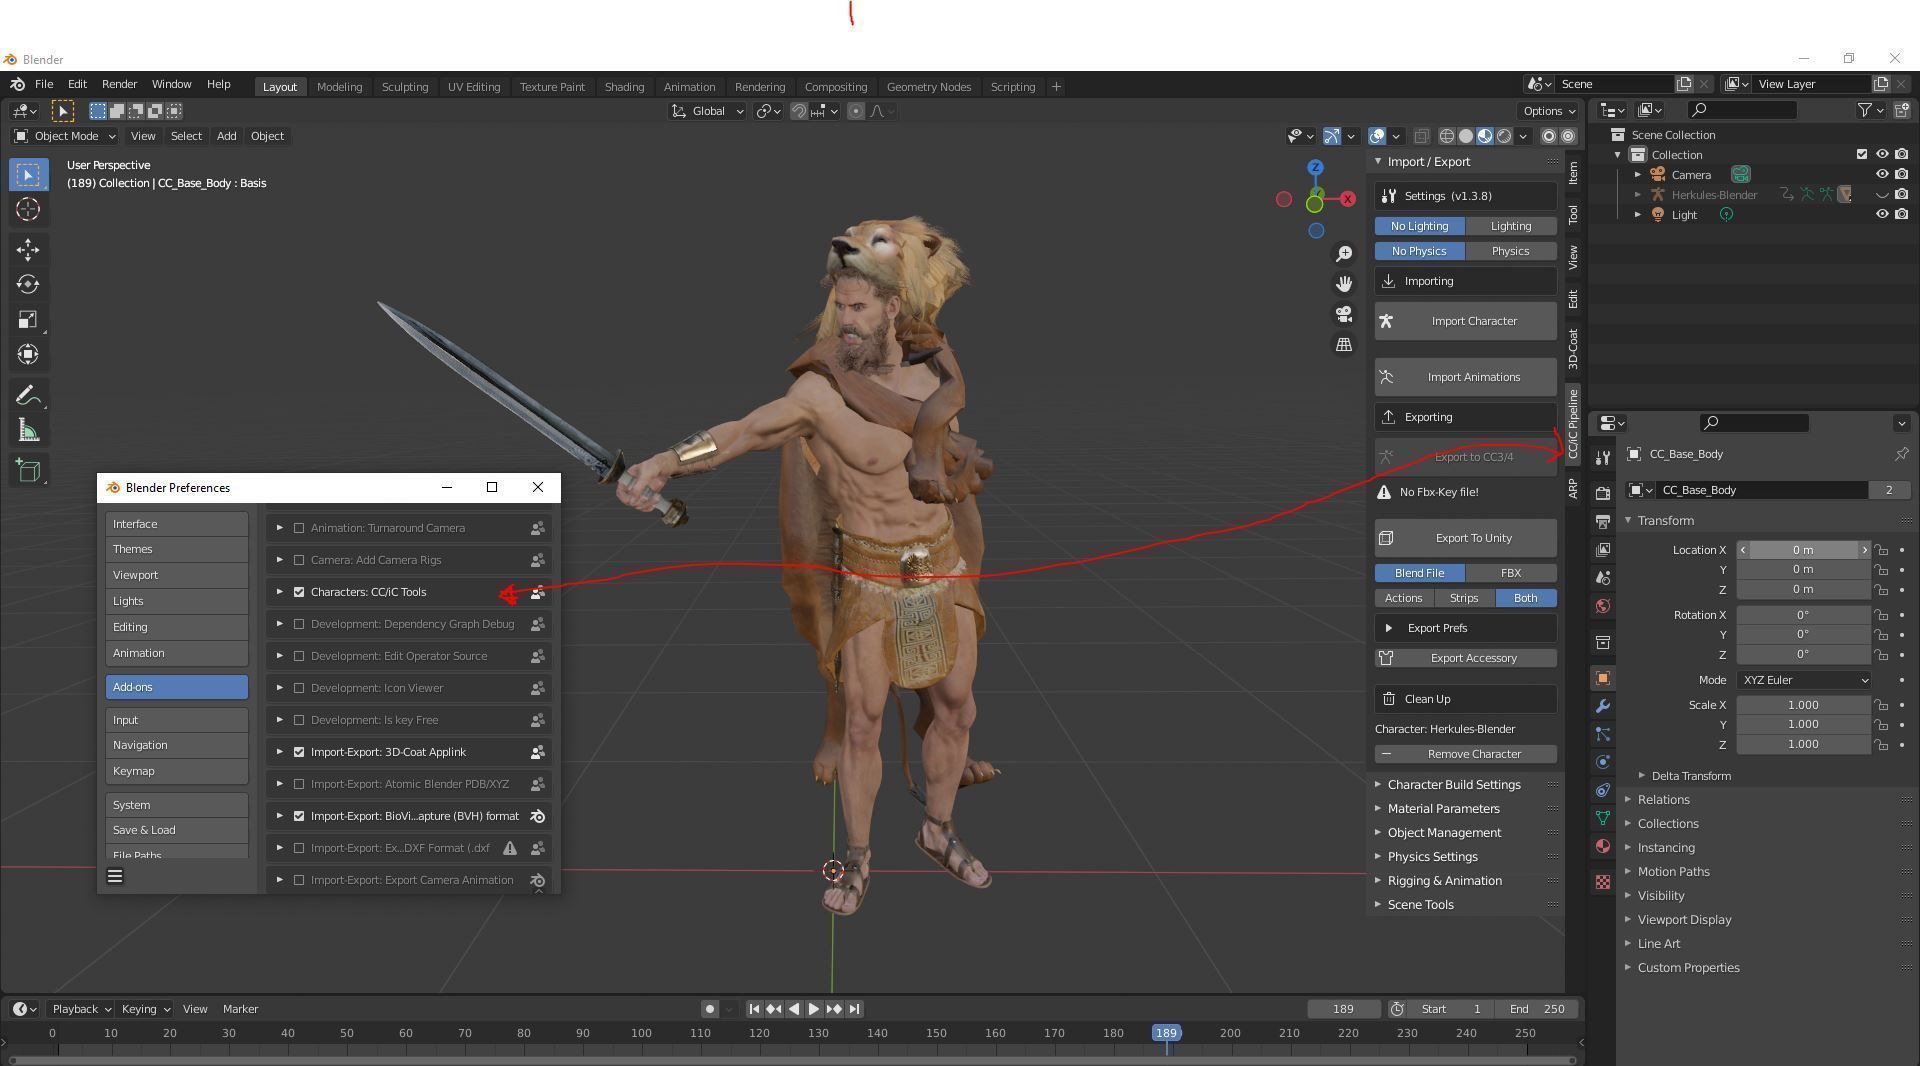Image resolution: width=1920 pixels, height=1066 pixels.
Task: Enable the Characters: CC/iC Tools add-on checkbox
Action: (x=299, y=592)
